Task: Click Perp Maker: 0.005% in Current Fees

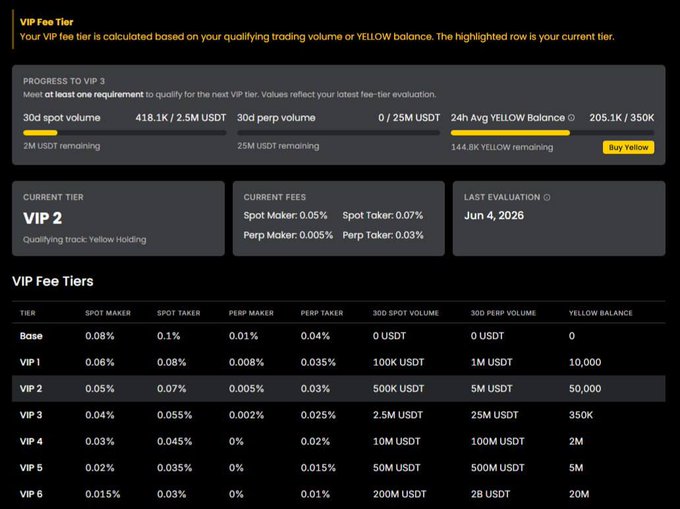Action: pyautogui.click(x=288, y=235)
